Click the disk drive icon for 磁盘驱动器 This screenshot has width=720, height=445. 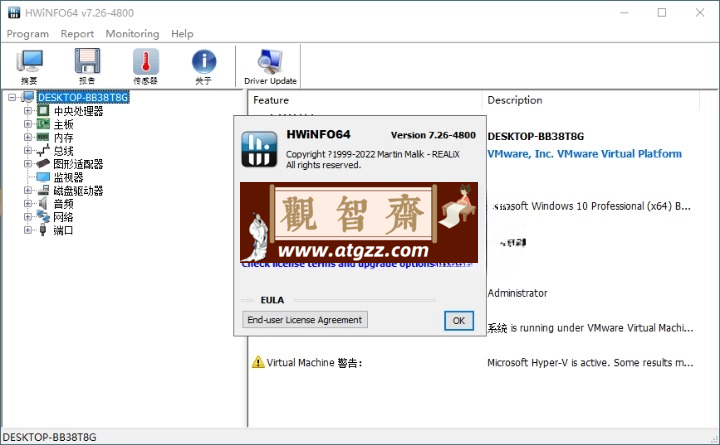click(x=43, y=190)
